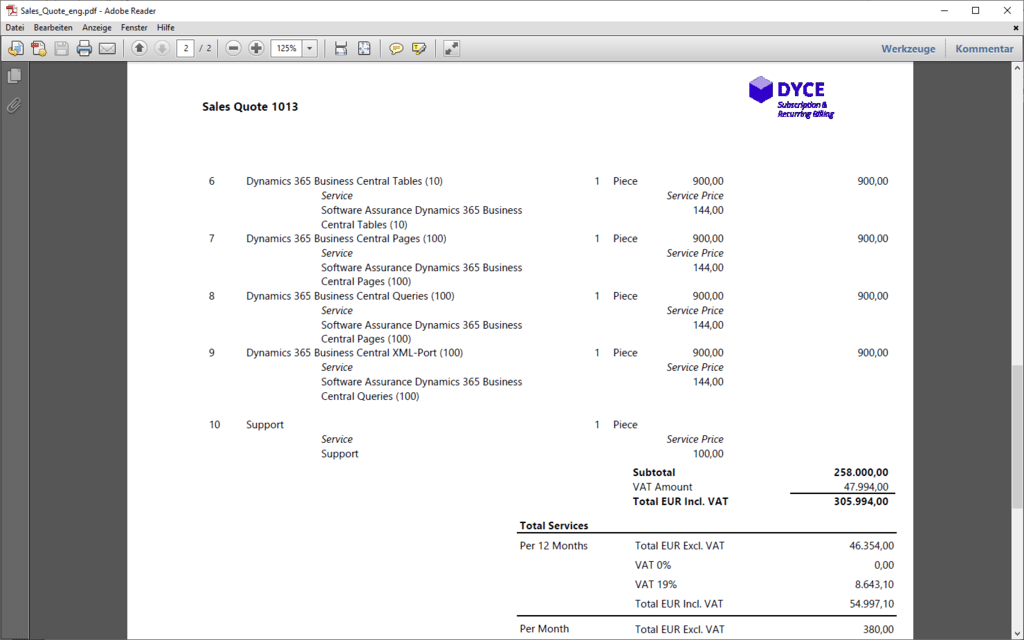
Task: Click the Total EUR Incl. VAT 305.994,00
Action: [861, 502]
